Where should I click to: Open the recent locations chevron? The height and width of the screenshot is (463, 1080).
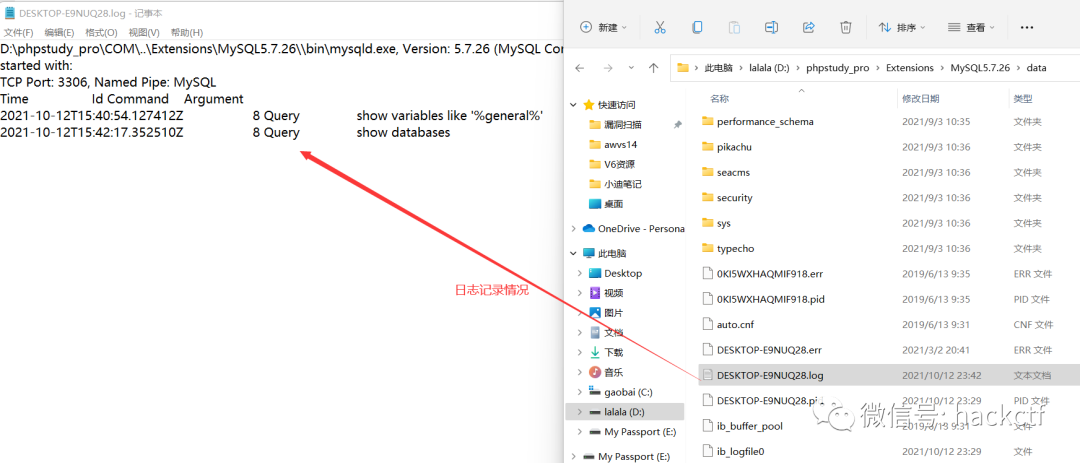click(631, 68)
